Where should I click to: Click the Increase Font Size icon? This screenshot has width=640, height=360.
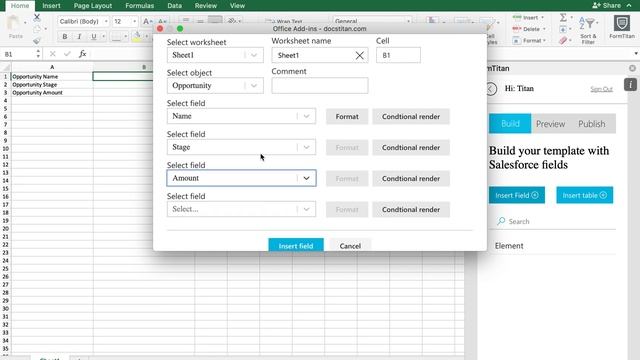tap(147, 21)
